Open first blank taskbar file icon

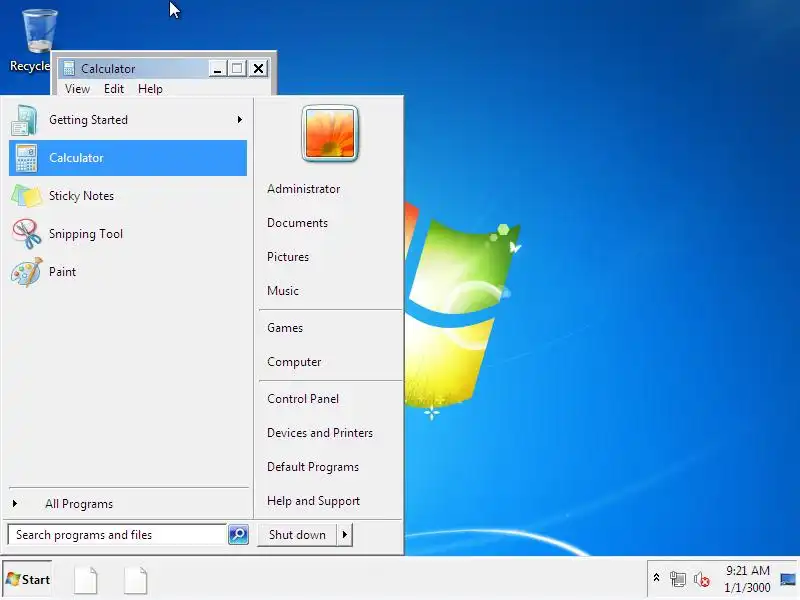click(86, 580)
